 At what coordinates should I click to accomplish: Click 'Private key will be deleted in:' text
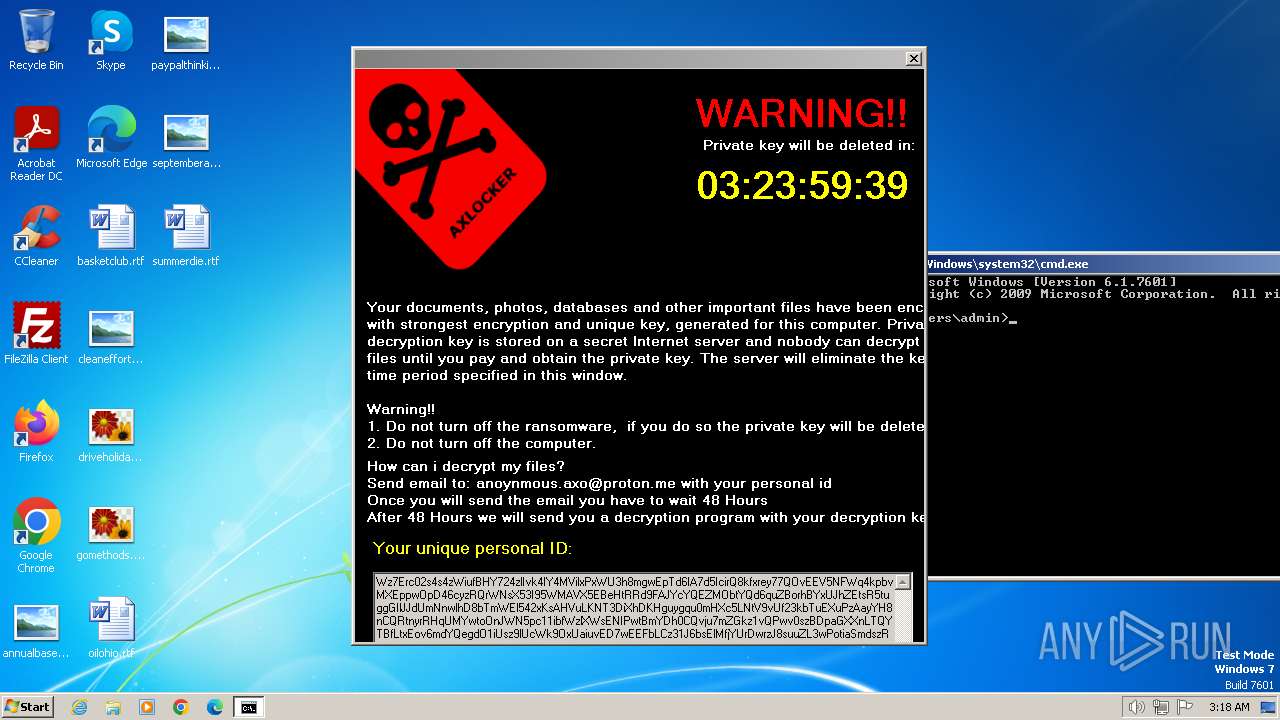pyautogui.click(x=808, y=146)
